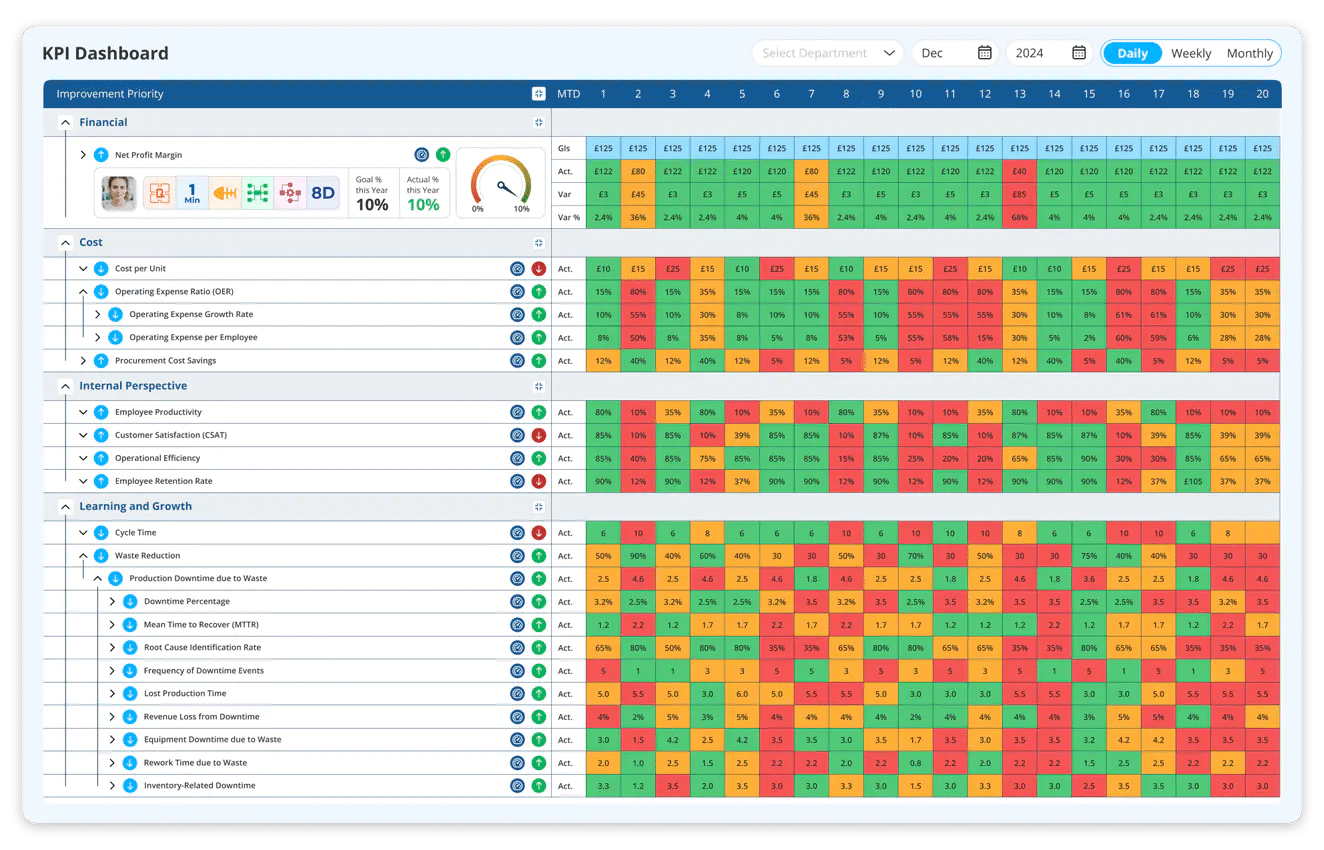Open the 1 Min icon under Net Profit Margin
The height and width of the screenshot is (850, 1324).
click(192, 191)
